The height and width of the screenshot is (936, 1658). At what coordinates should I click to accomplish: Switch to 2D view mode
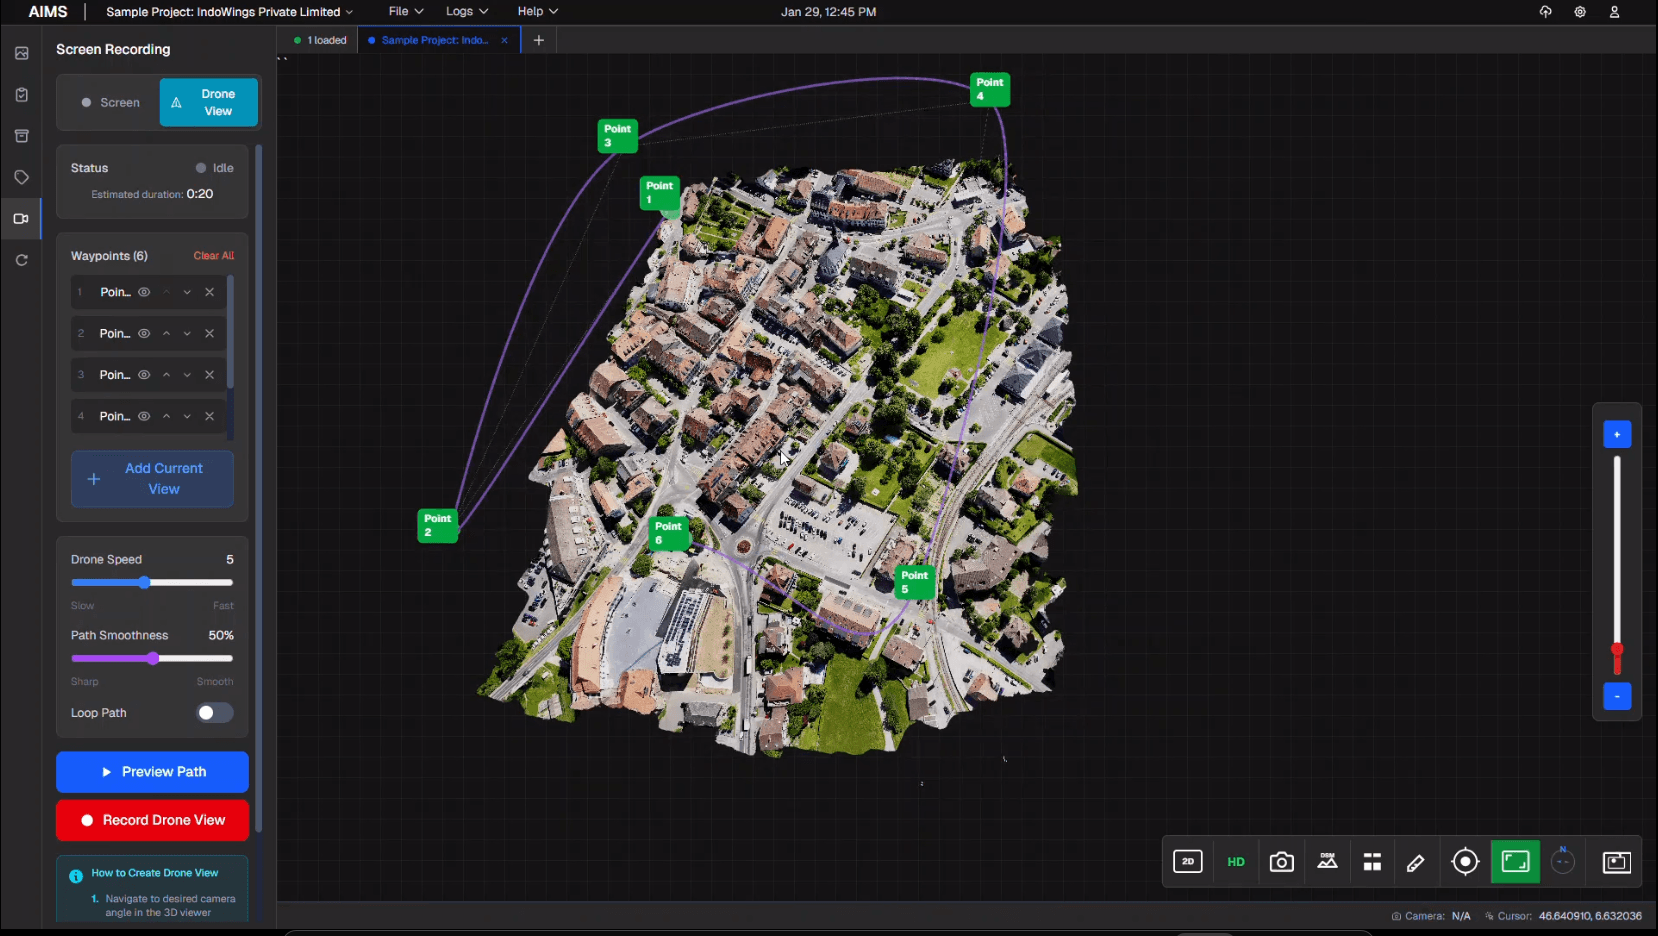1188,861
